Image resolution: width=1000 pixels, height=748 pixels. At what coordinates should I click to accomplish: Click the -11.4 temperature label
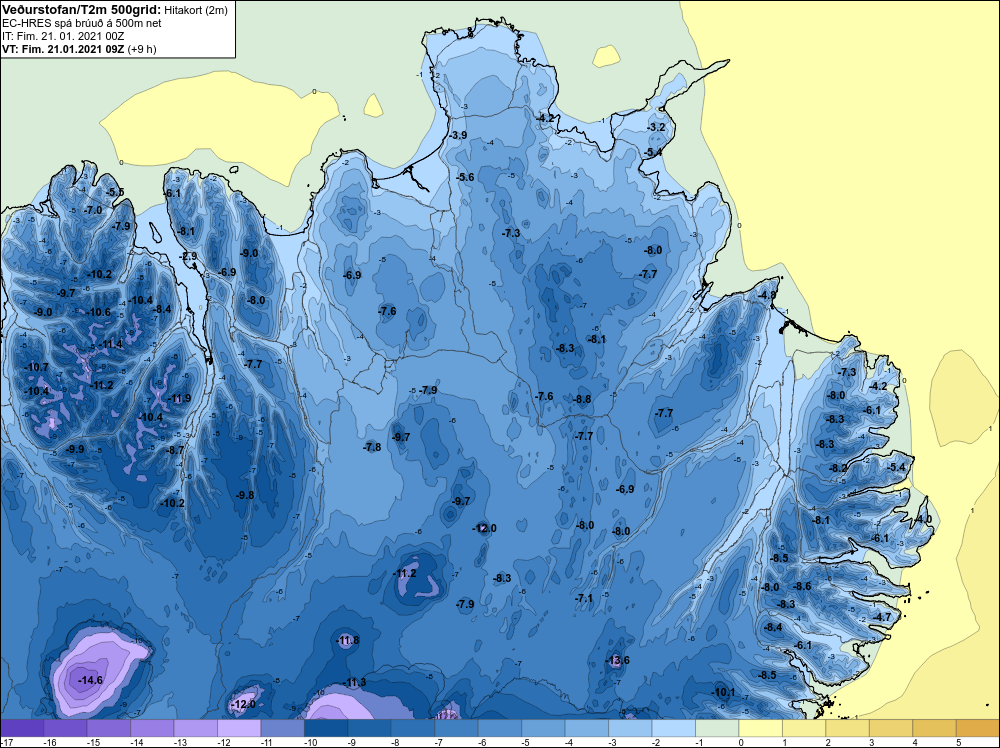(x=110, y=344)
